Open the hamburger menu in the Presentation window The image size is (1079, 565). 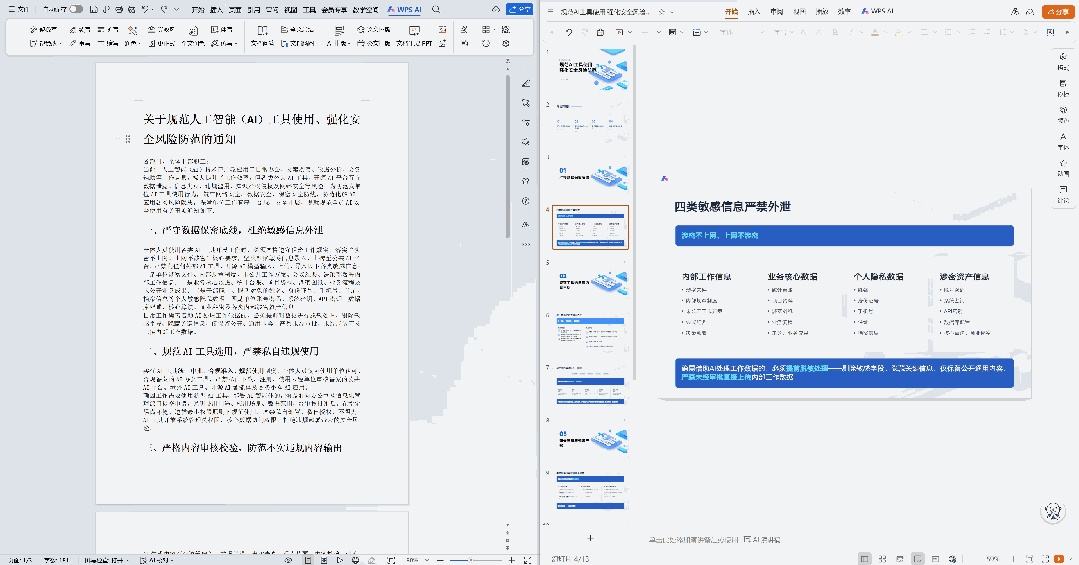coord(550,12)
